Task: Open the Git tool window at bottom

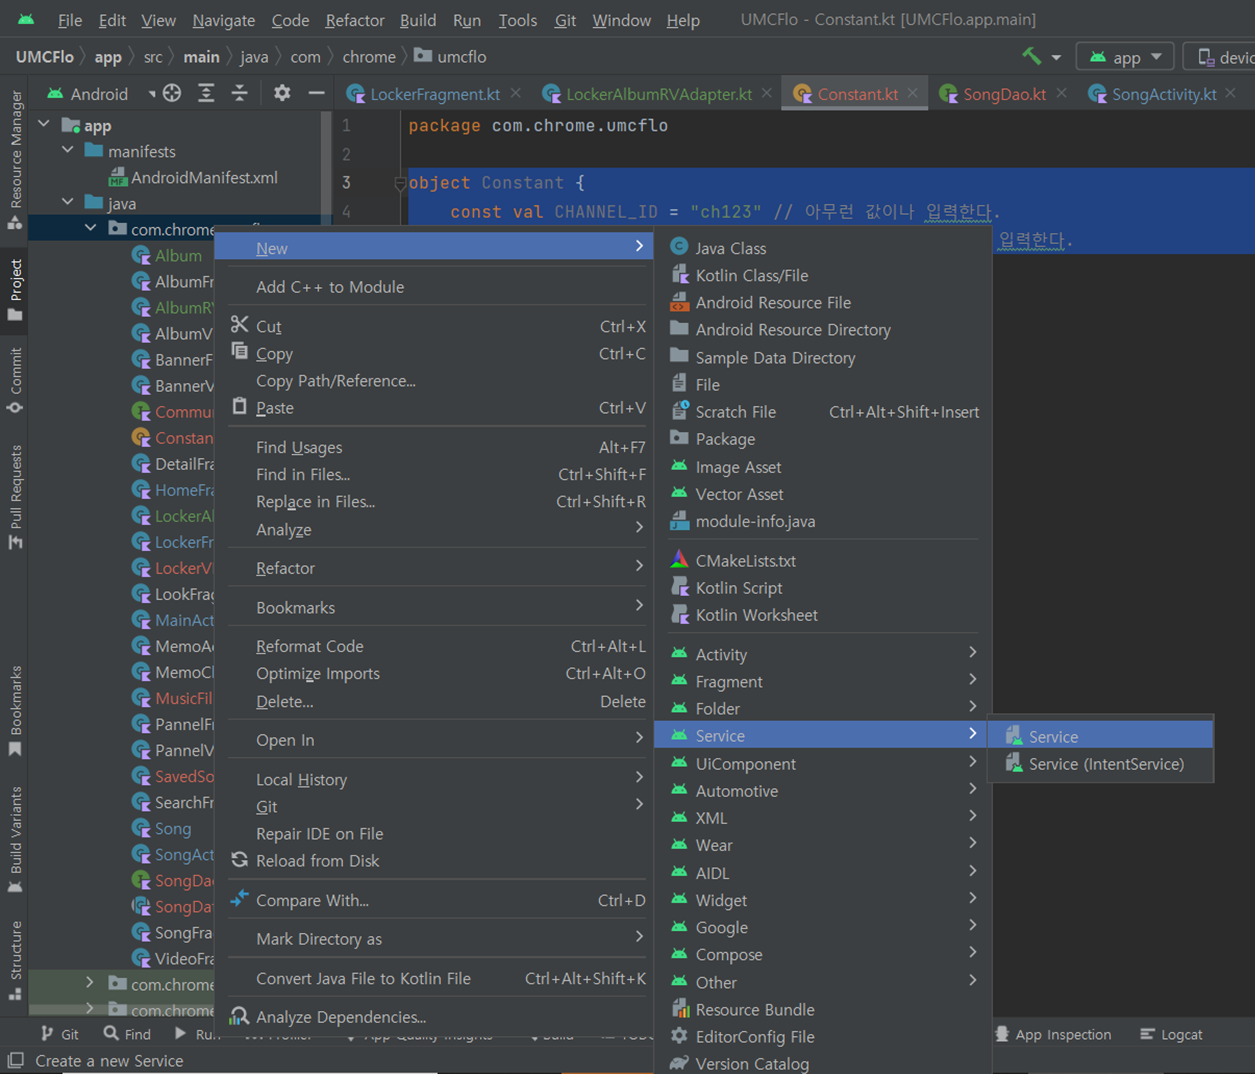Action: [60, 1034]
